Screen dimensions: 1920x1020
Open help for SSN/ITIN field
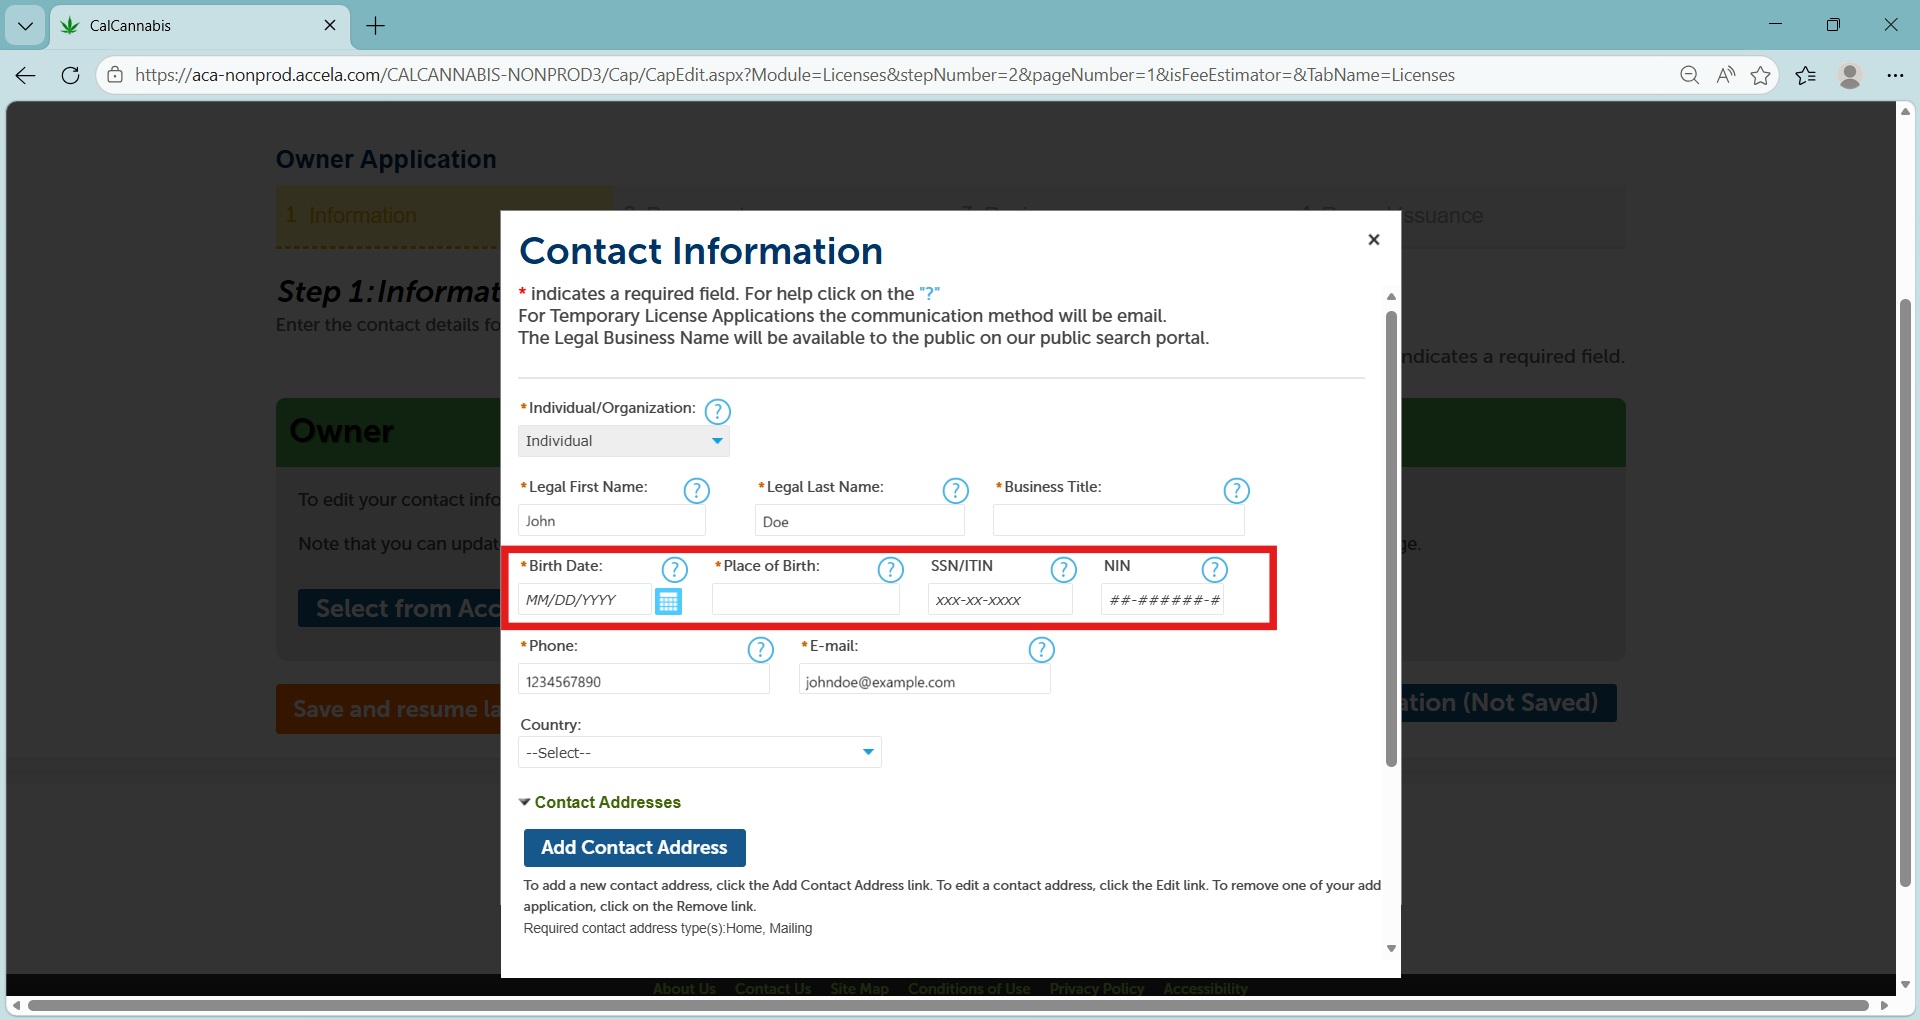coord(1063,570)
